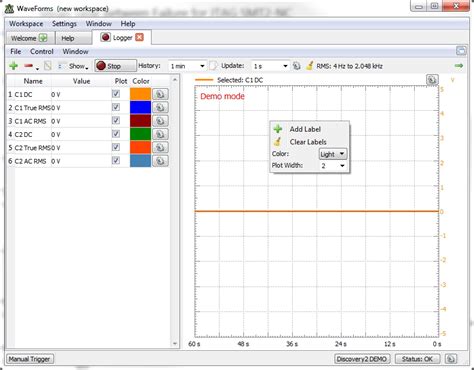Open the Plot Width dropdown
Screen dimensions: 474x370
point(333,166)
